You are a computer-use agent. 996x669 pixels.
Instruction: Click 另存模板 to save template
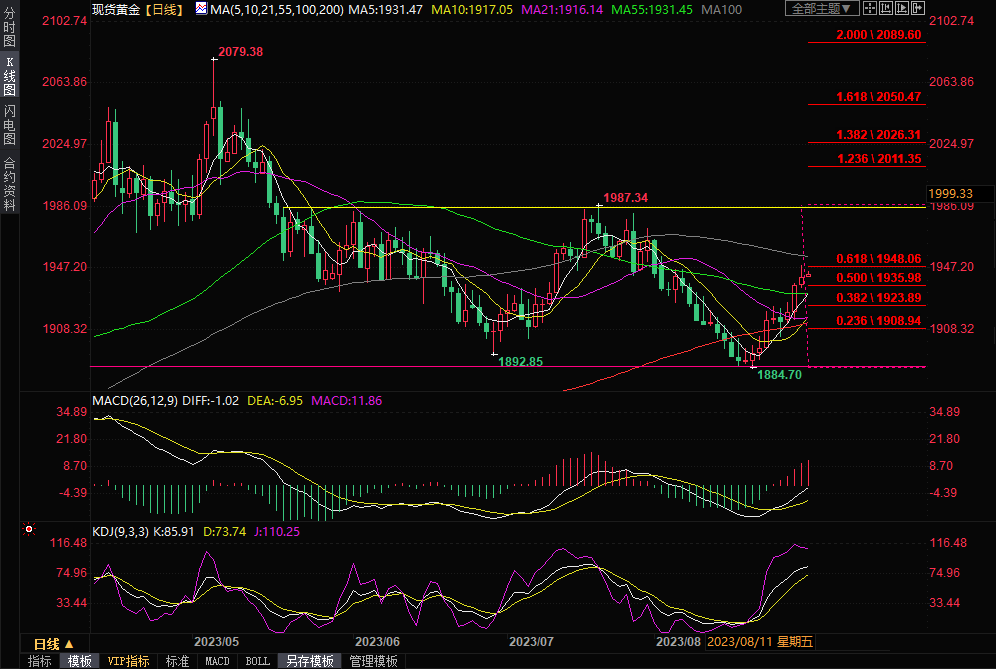click(310, 661)
